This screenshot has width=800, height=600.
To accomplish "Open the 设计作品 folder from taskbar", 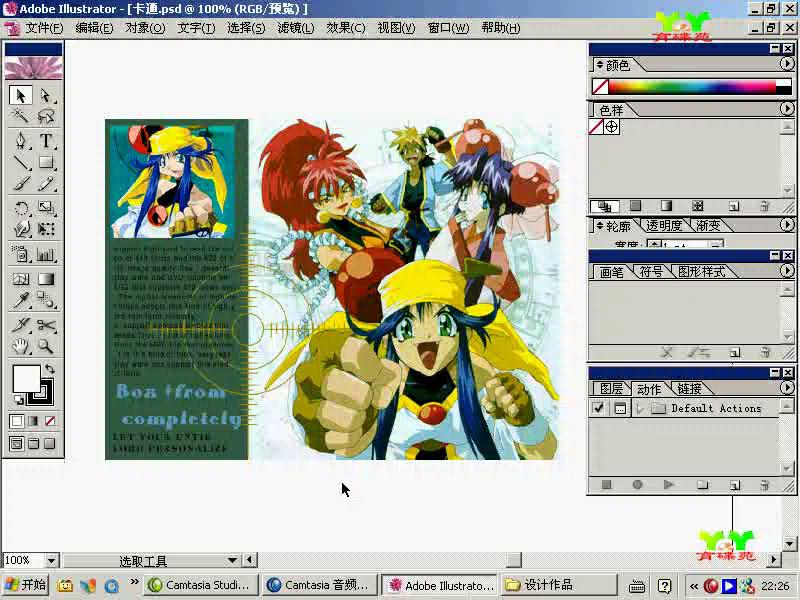I will coord(558,585).
